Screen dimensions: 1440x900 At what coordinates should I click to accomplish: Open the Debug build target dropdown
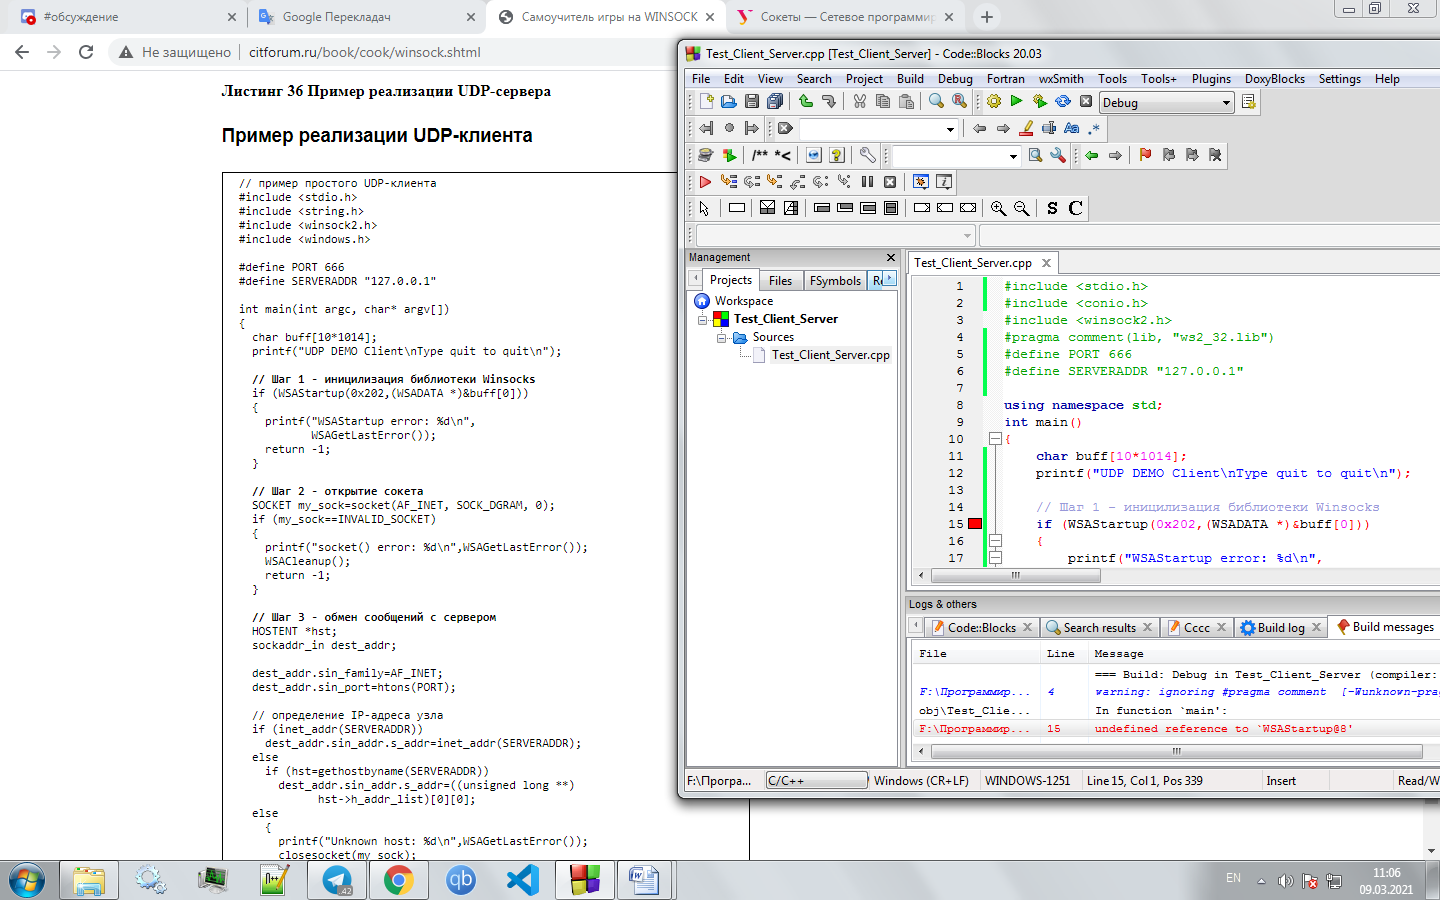point(1166,102)
